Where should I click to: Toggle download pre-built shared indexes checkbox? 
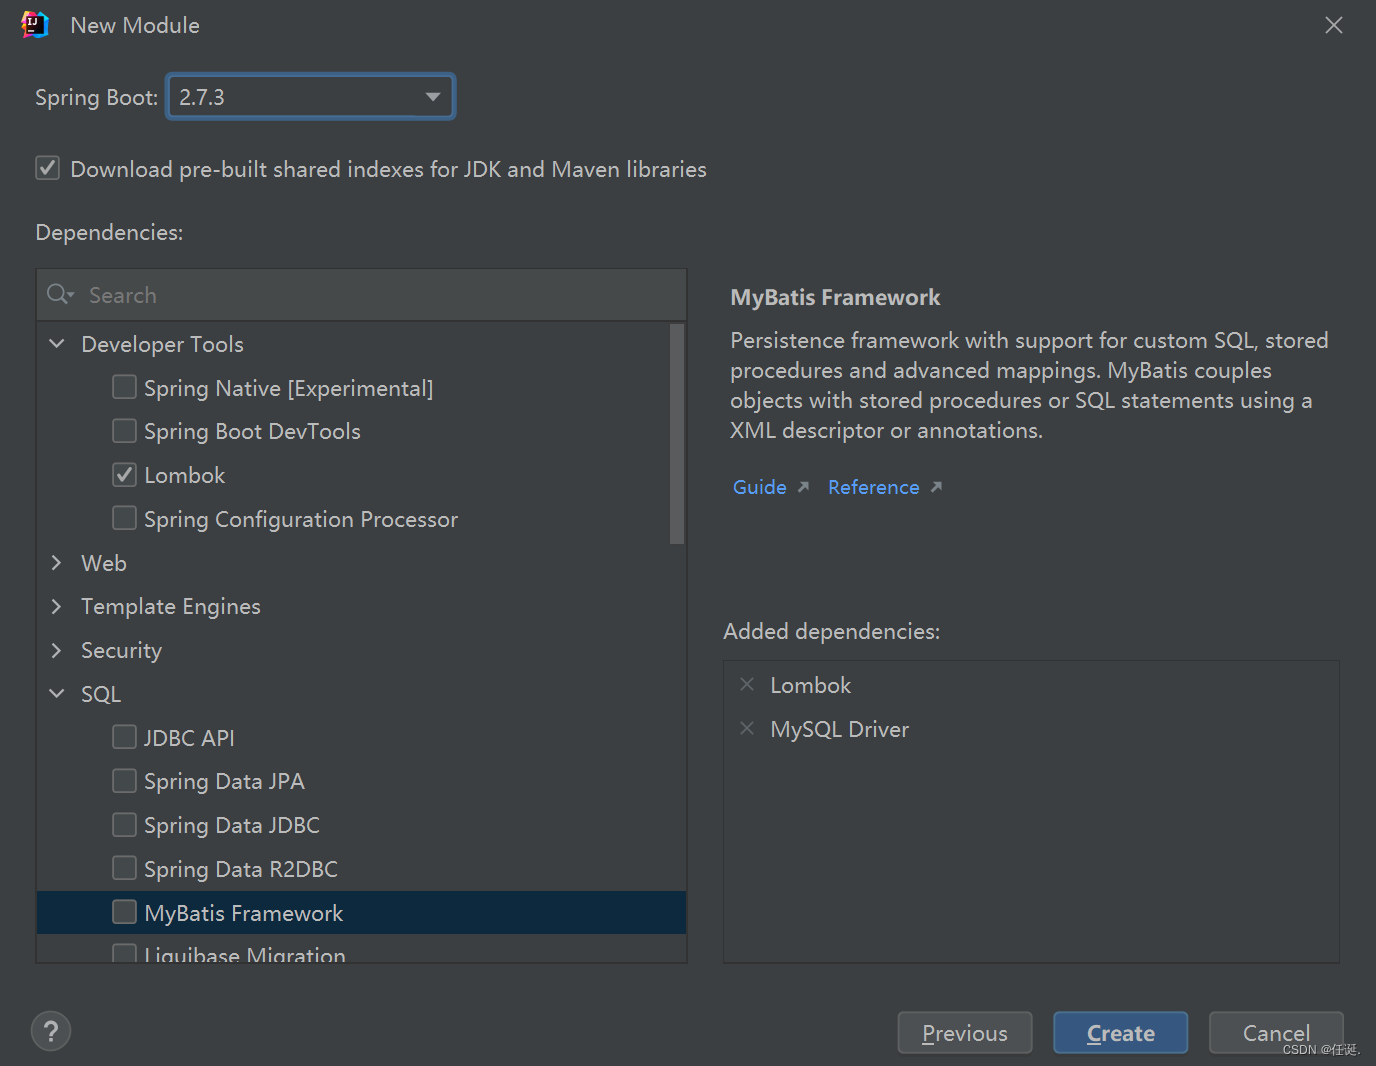(48, 168)
